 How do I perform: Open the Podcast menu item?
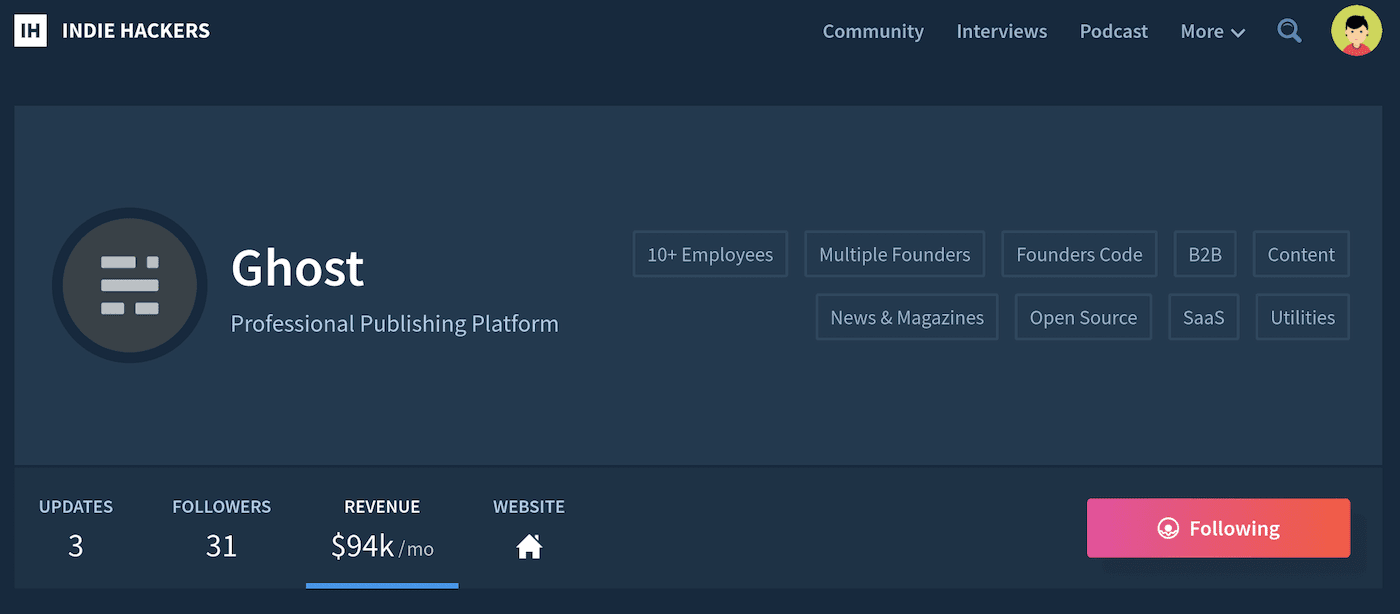(1113, 31)
